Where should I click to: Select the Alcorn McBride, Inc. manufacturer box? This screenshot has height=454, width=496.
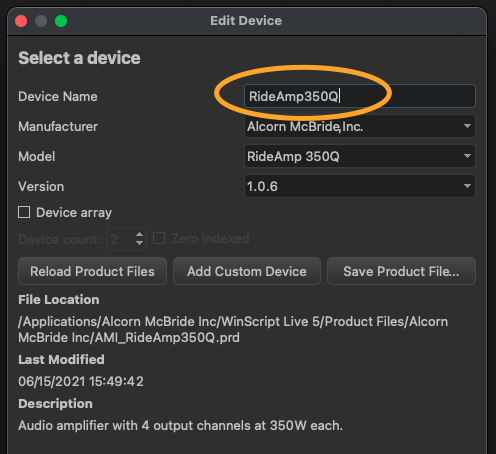360,126
